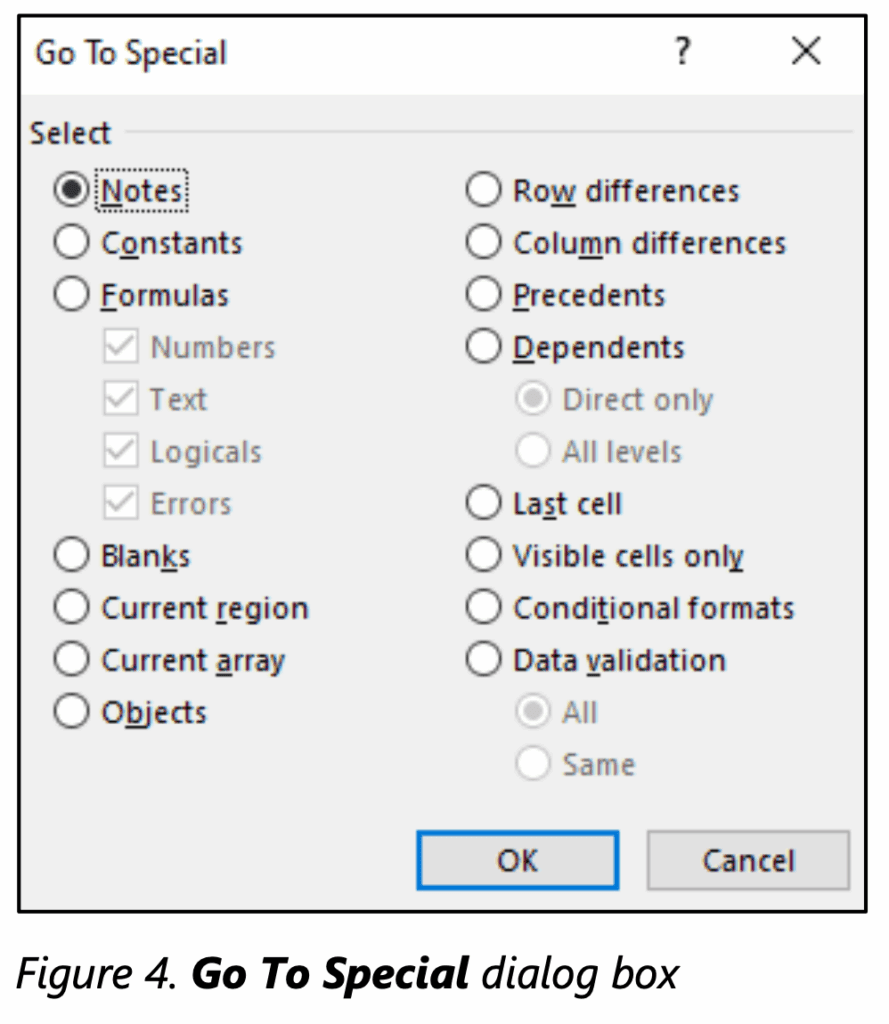Viewport: 889px width, 1024px height.
Task: Select the Constants option
Action: tap(71, 241)
